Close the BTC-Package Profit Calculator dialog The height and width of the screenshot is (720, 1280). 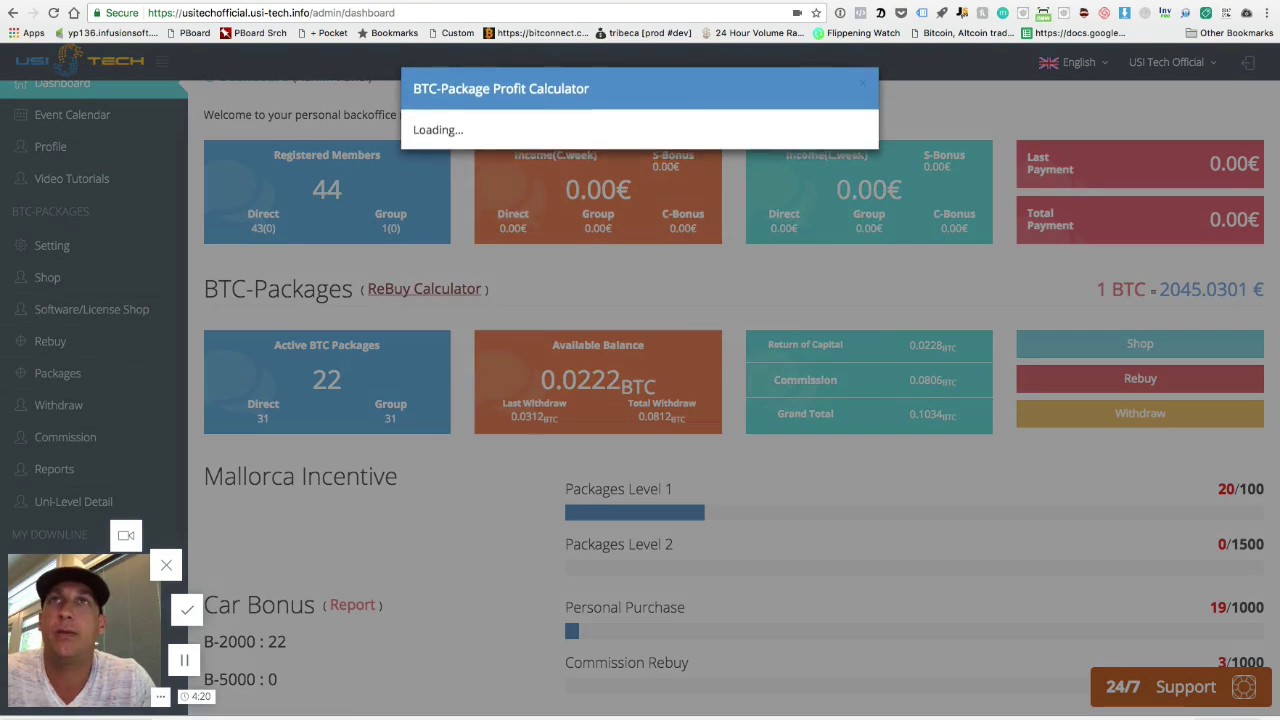pyautogui.click(x=863, y=83)
